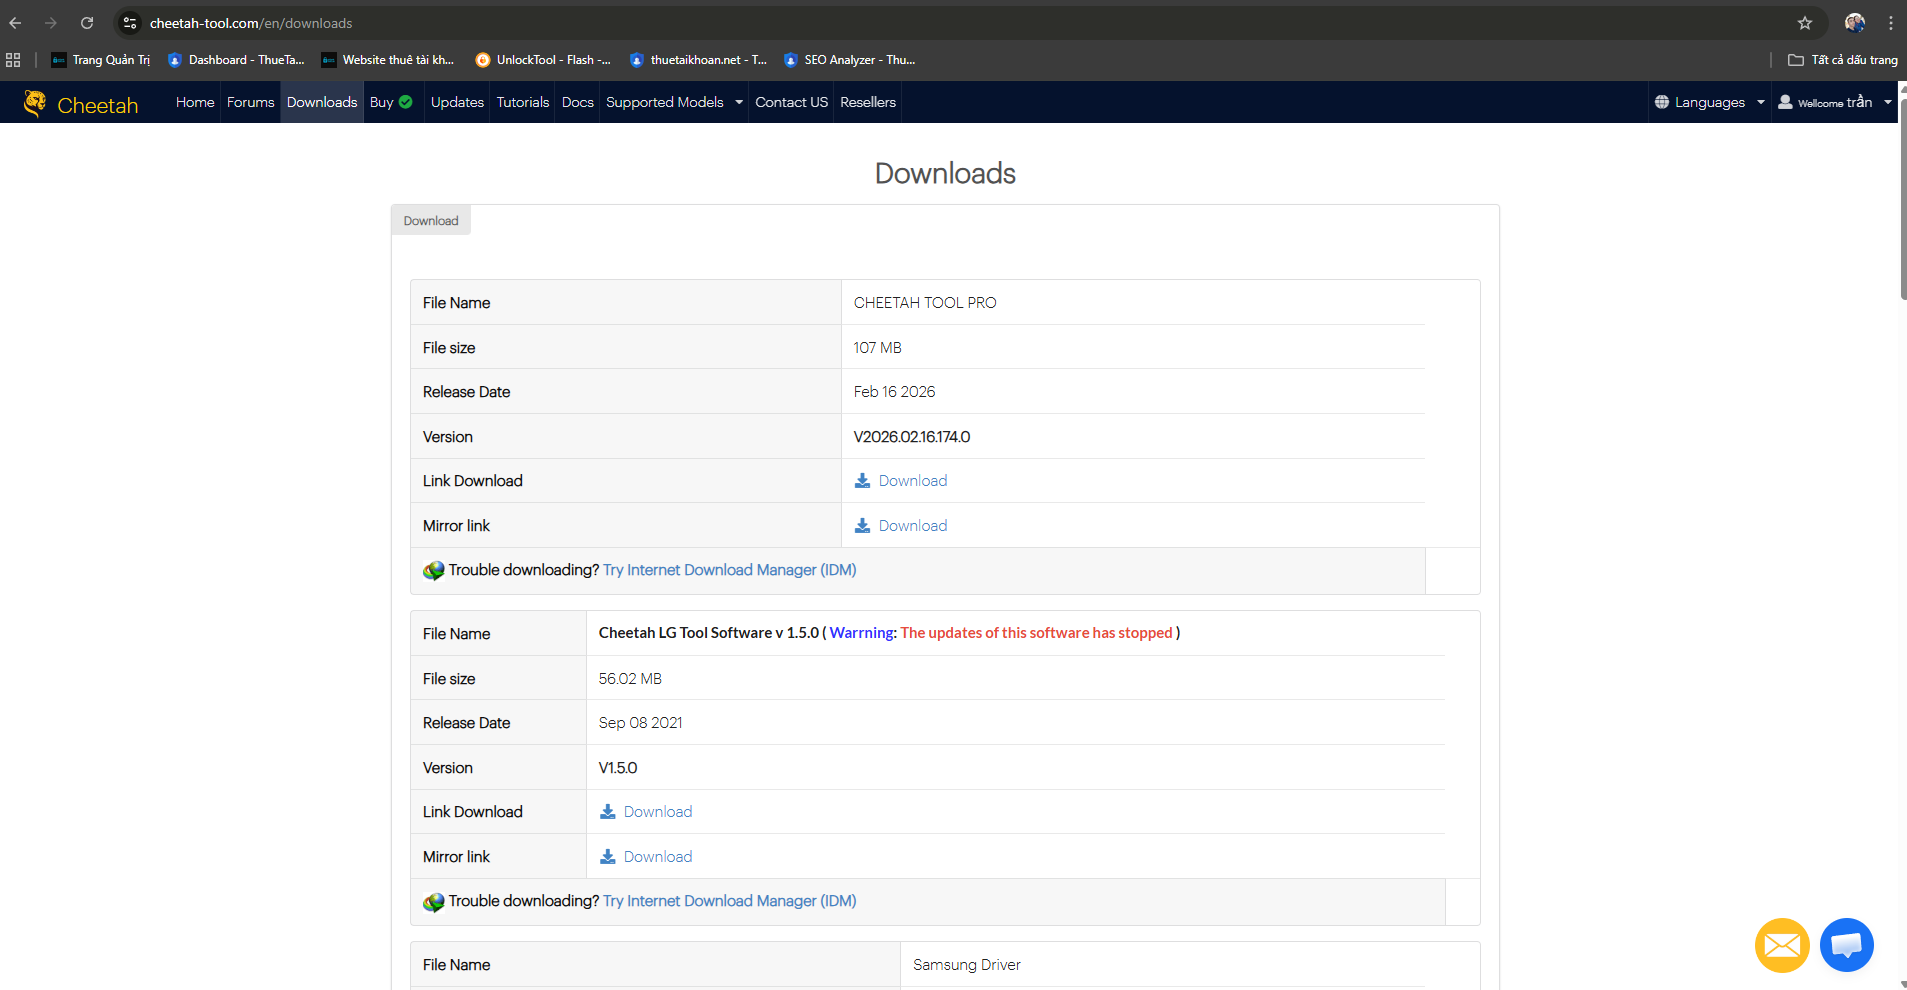Open the orange email contact button
Viewport: 1907px width, 990px height.
click(1782, 945)
